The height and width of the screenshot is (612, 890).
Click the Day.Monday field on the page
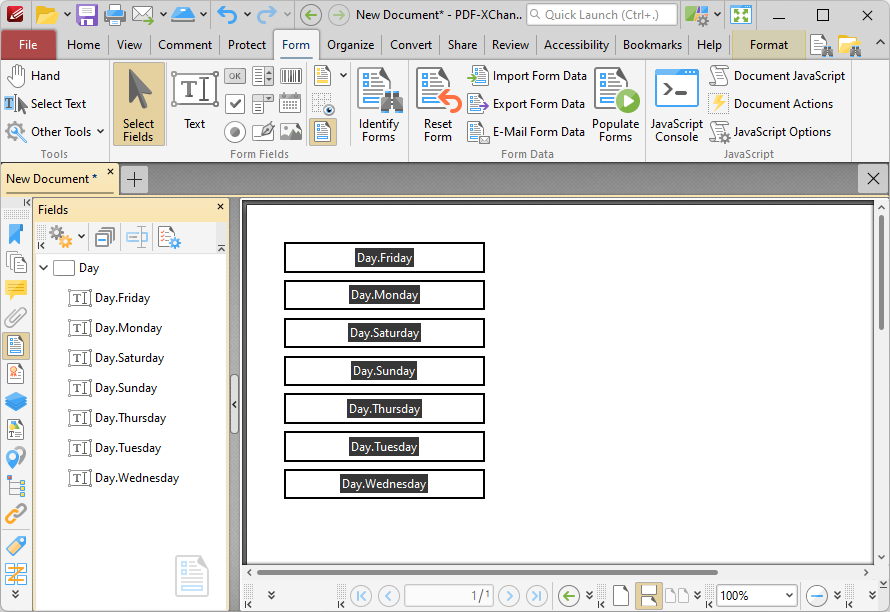[384, 295]
